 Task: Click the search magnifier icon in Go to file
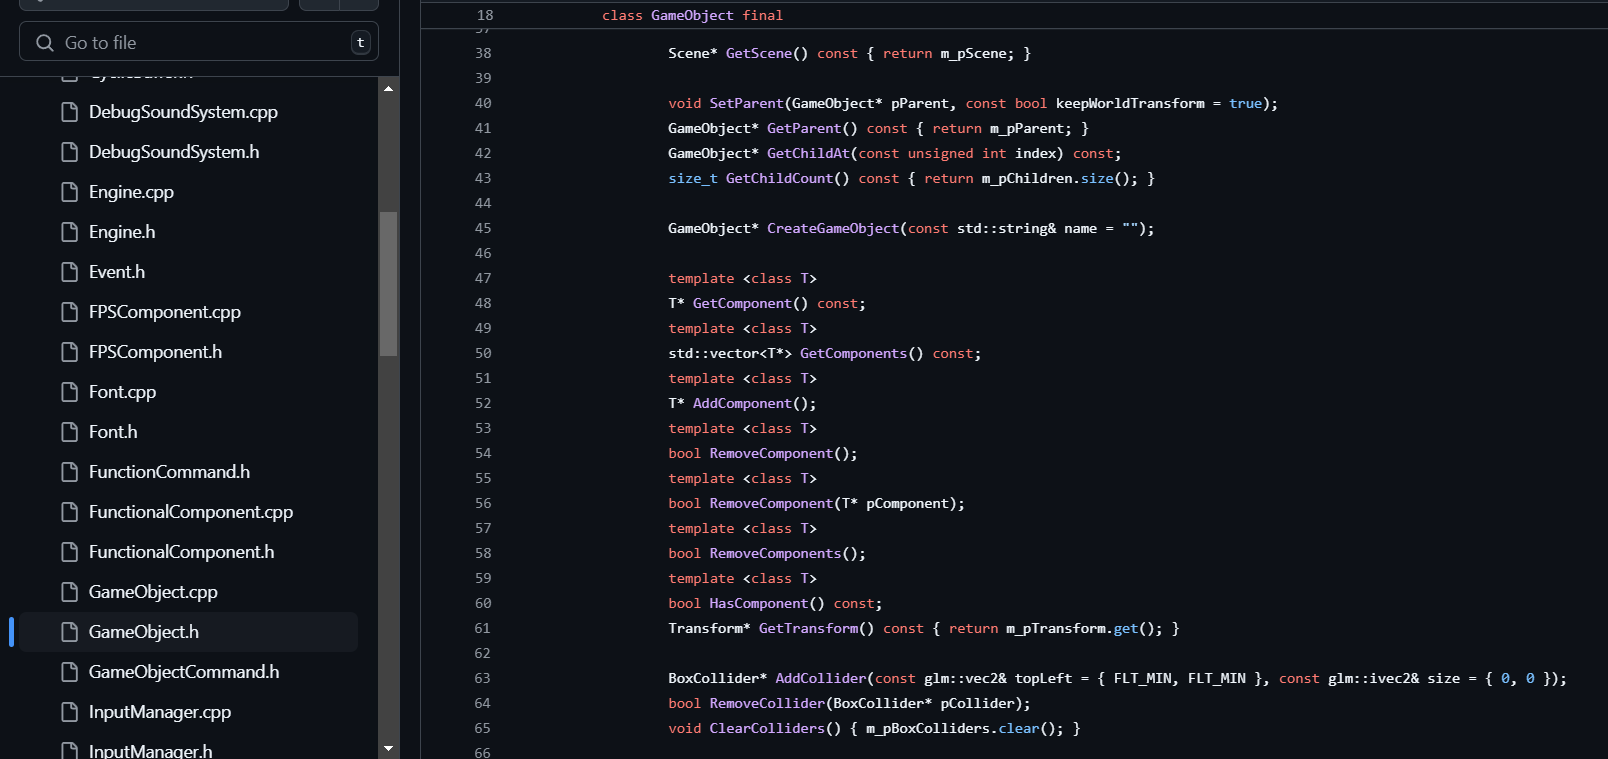coord(45,43)
